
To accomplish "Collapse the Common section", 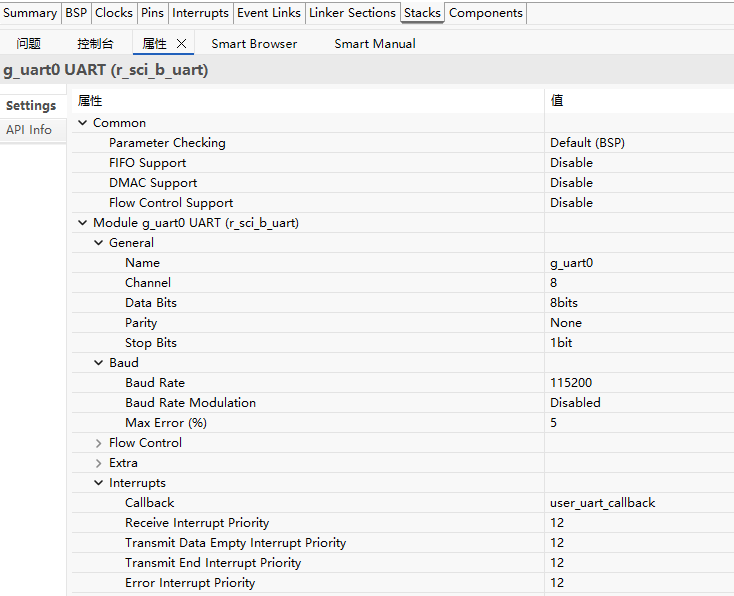I will tap(83, 123).
